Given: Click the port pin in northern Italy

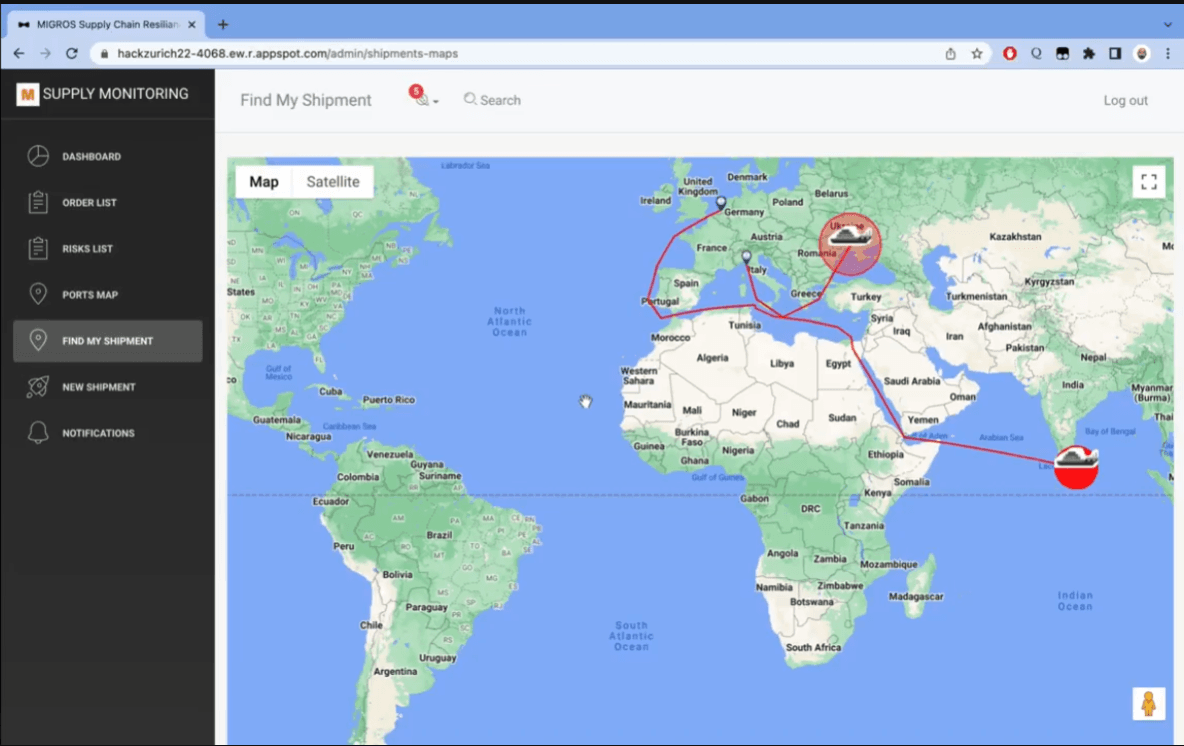Looking at the screenshot, I should pyautogui.click(x=747, y=257).
